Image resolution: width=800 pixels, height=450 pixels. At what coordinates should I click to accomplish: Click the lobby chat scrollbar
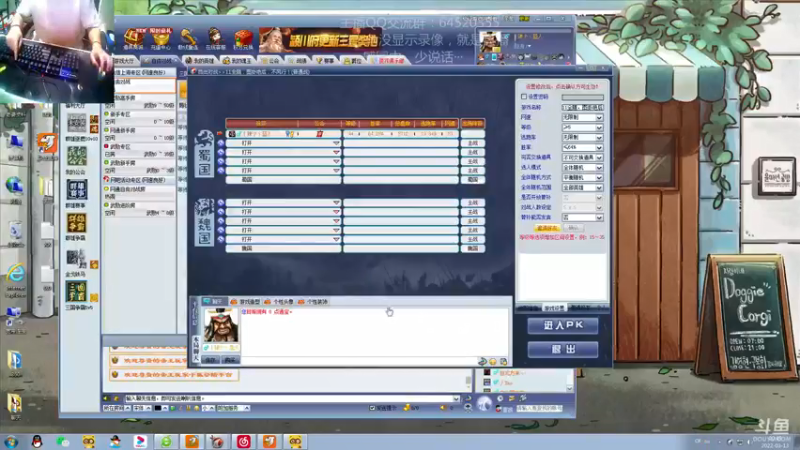point(468,381)
